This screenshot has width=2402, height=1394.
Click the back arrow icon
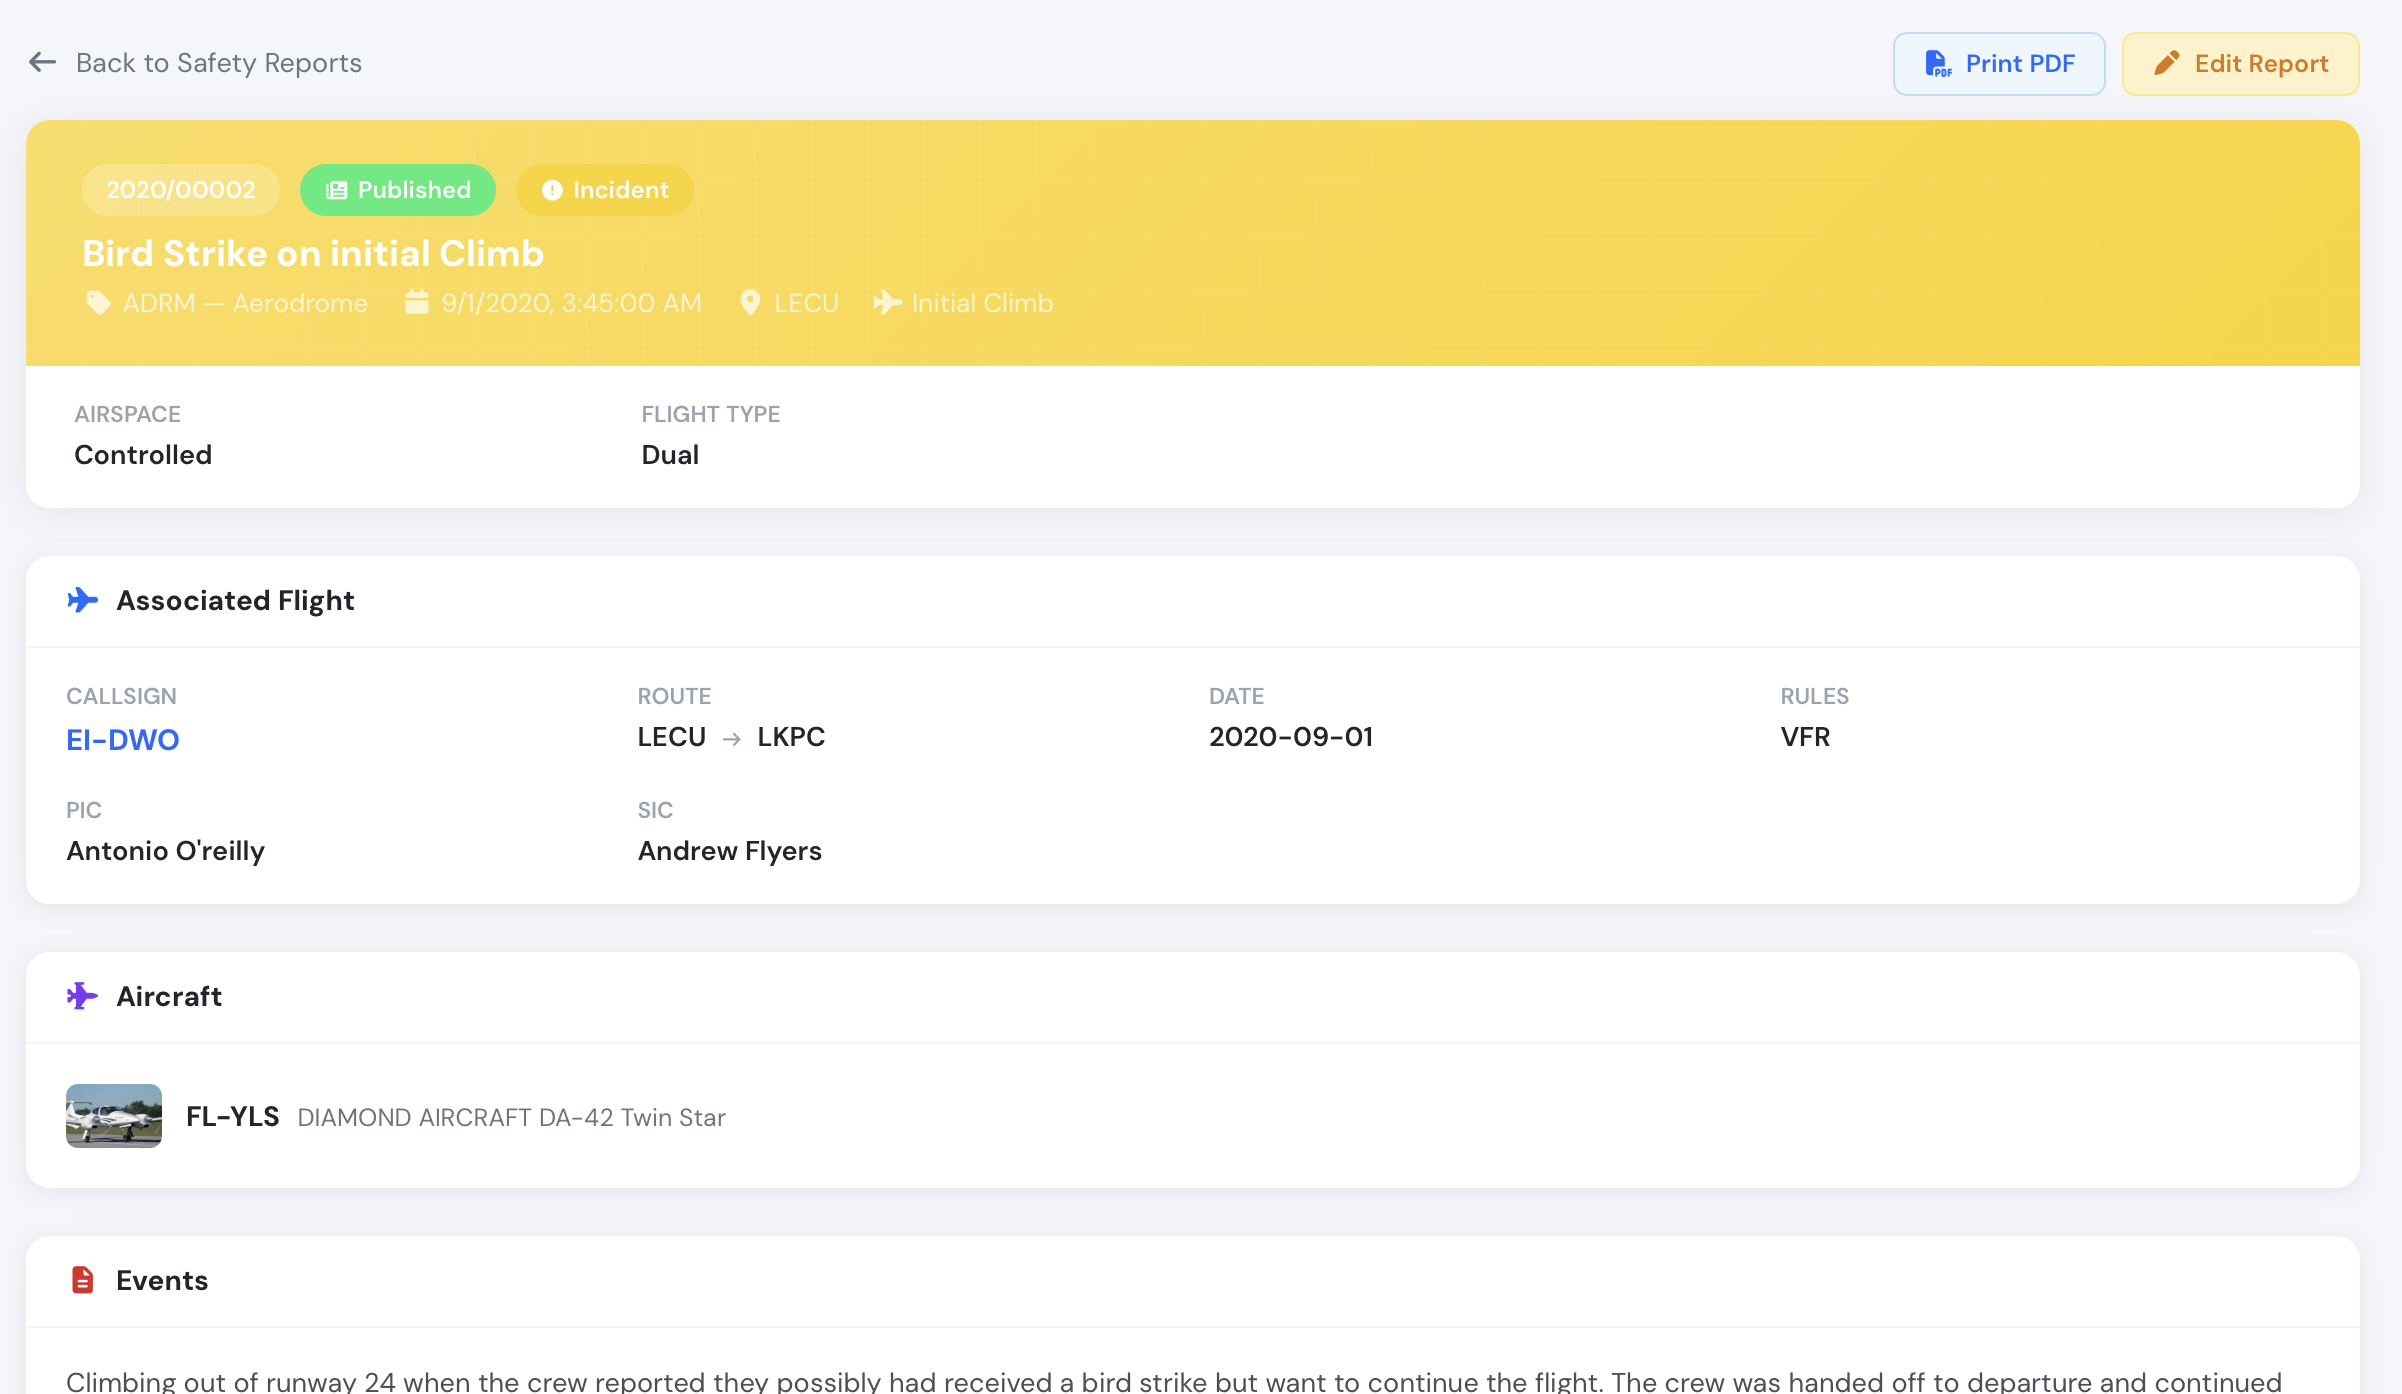[42, 62]
